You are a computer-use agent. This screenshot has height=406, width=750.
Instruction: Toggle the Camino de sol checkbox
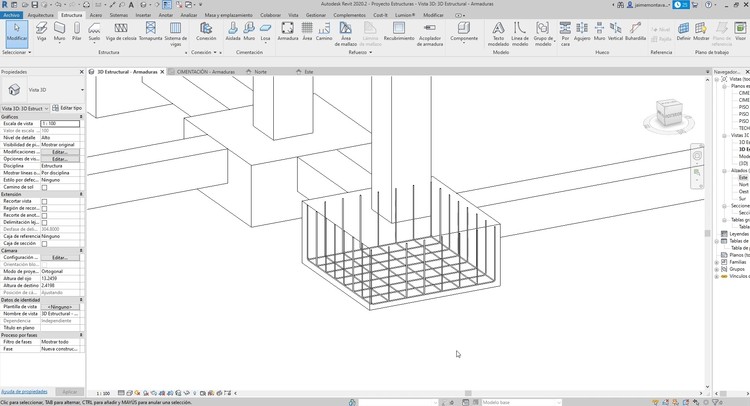(x=44, y=187)
